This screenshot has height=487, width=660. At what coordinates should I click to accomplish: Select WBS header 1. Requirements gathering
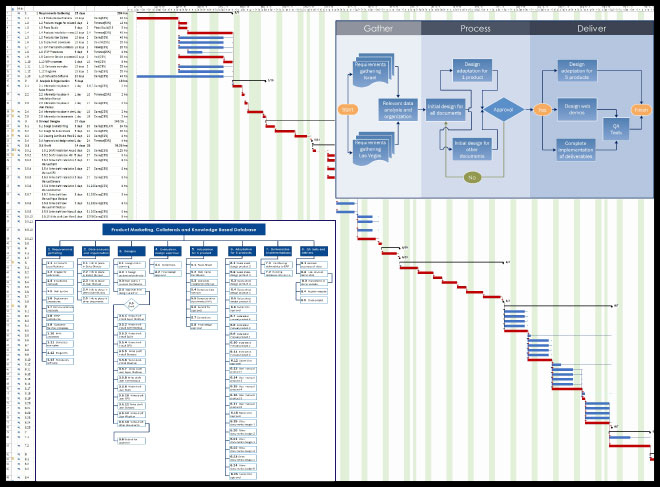pos(59,251)
